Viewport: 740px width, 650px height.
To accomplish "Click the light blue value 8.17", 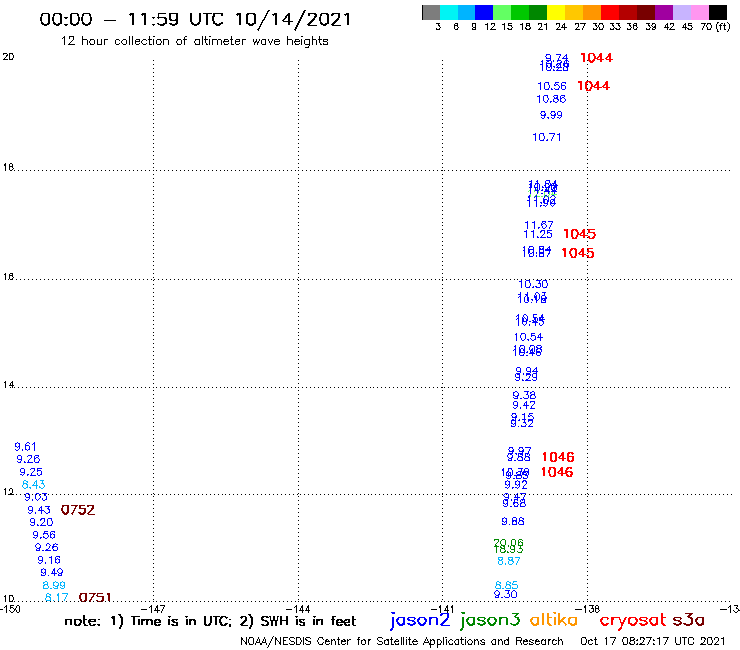I will (x=57, y=598).
